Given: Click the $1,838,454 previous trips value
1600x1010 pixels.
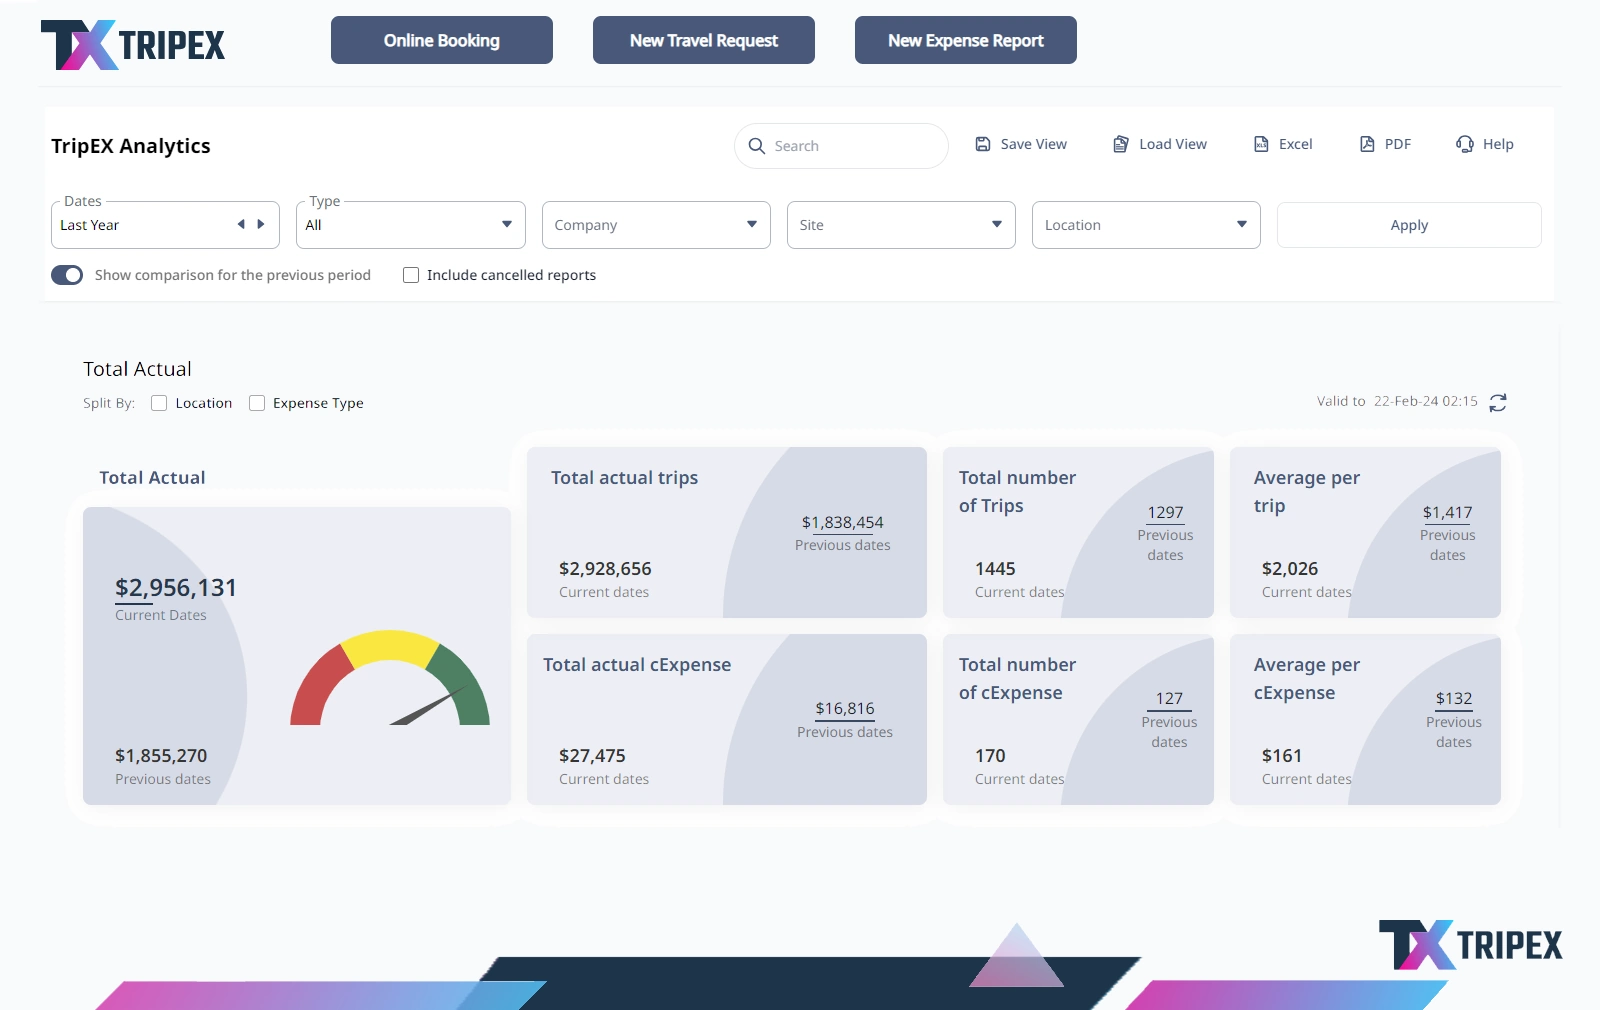Looking at the screenshot, I should pyautogui.click(x=843, y=522).
